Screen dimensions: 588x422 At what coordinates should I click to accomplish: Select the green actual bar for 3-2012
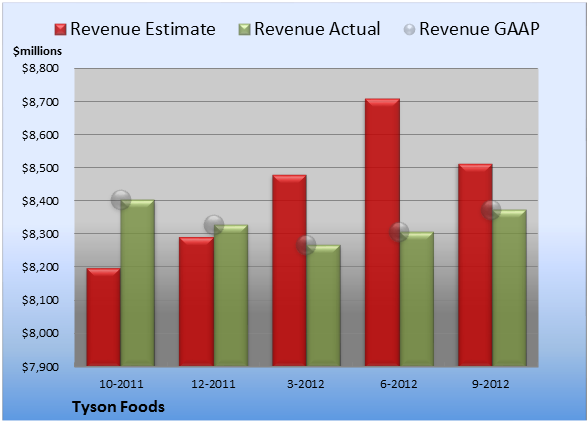click(x=323, y=306)
